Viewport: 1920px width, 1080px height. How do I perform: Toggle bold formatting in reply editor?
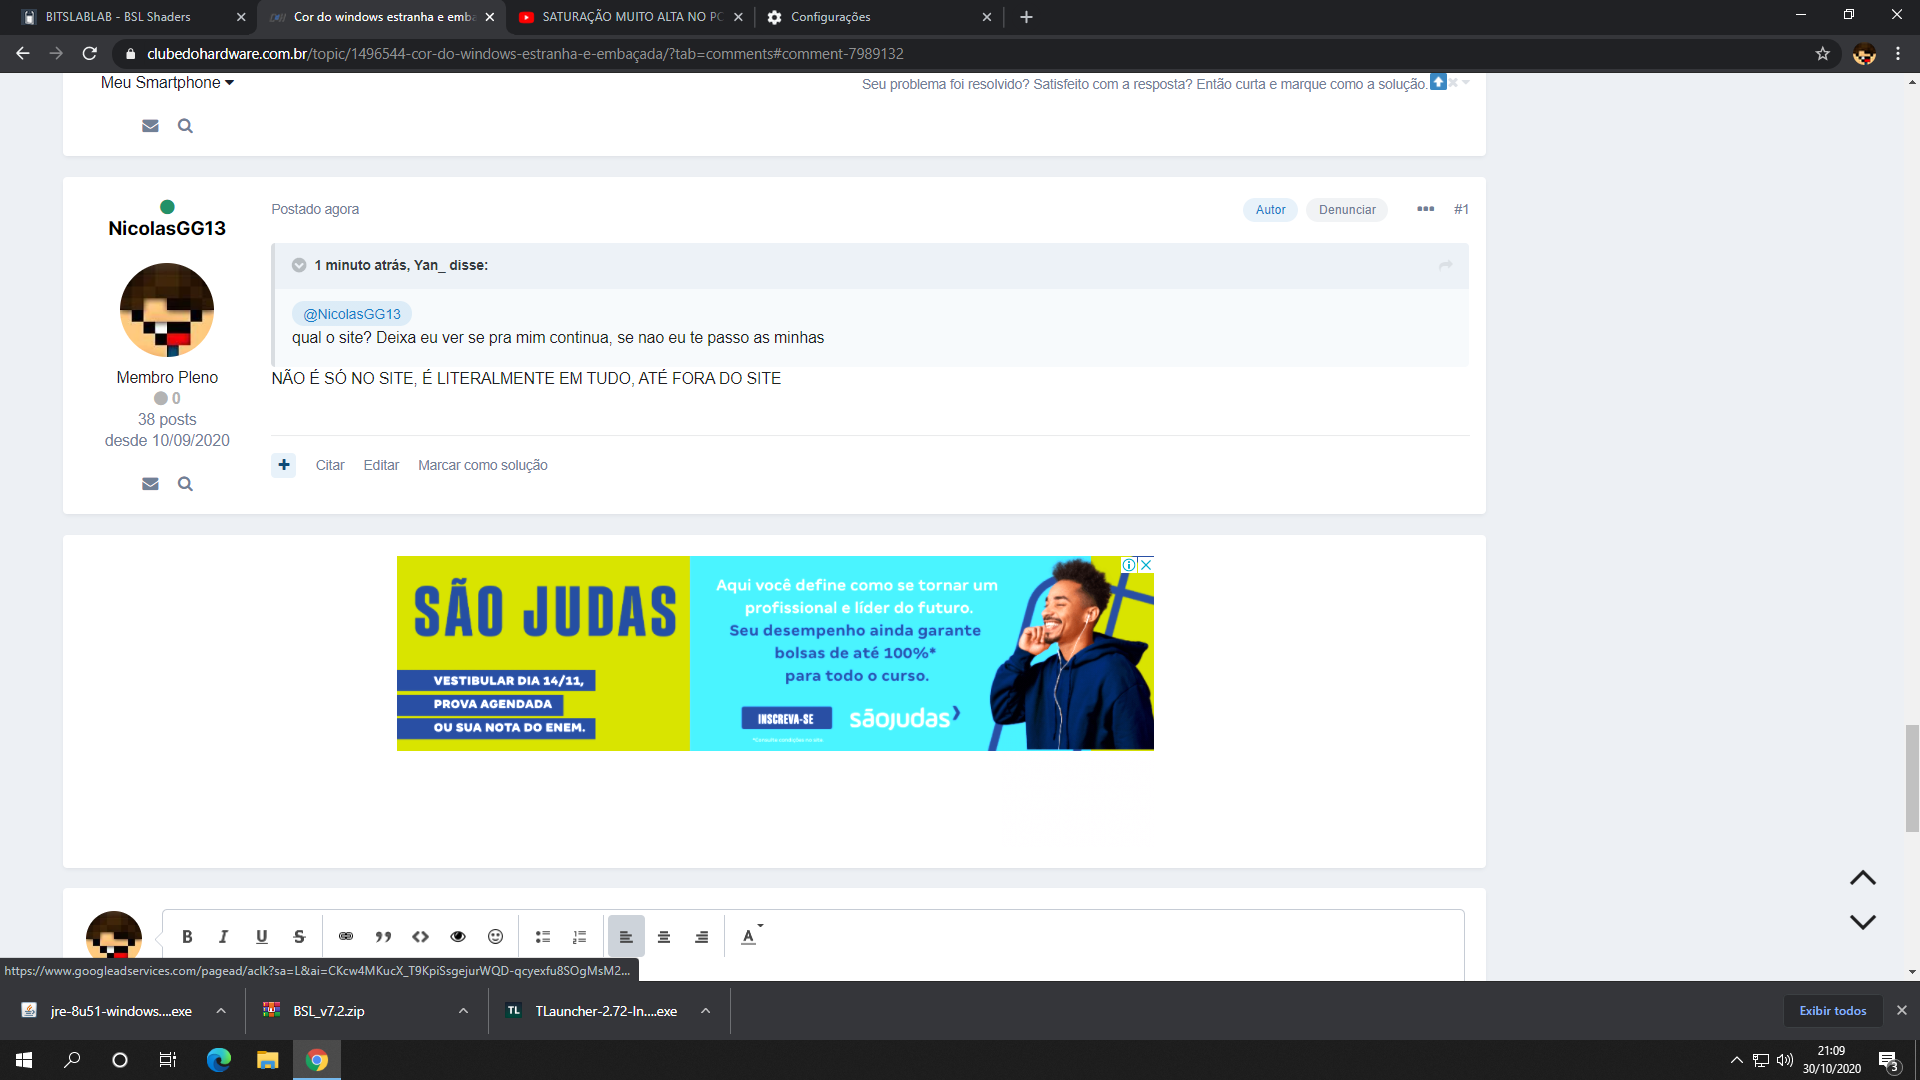tap(187, 937)
